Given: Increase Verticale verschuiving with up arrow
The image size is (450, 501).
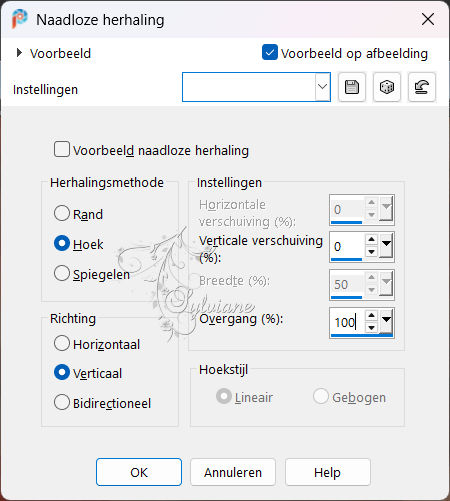Looking at the screenshot, I should (x=371, y=239).
